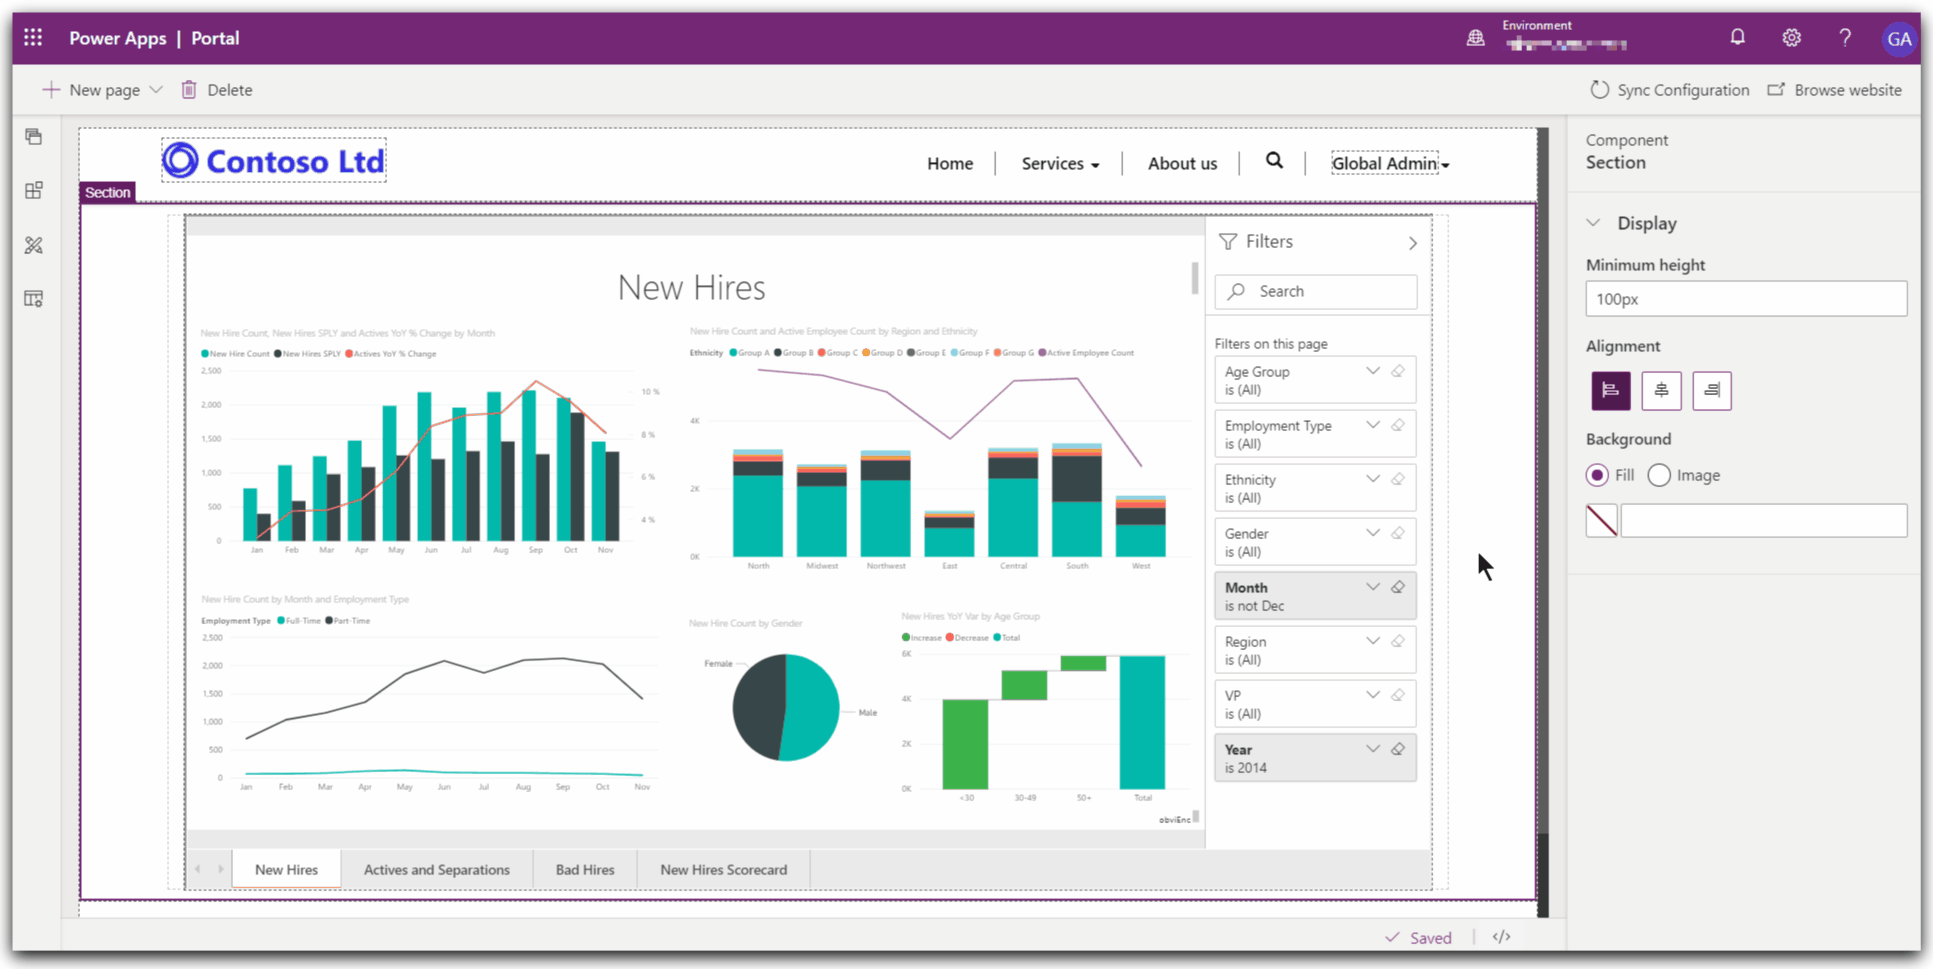
Task: Select the Section label tag
Action: pyautogui.click(x=107, y=192)
